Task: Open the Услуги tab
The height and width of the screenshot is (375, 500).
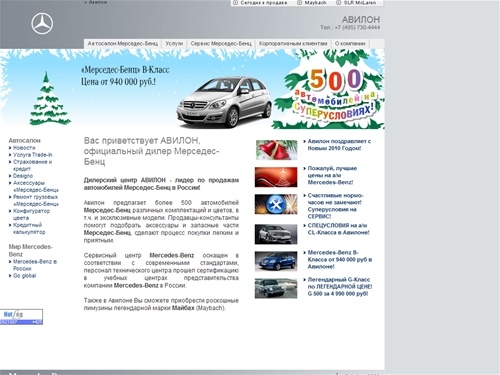Action: (174, 44)
